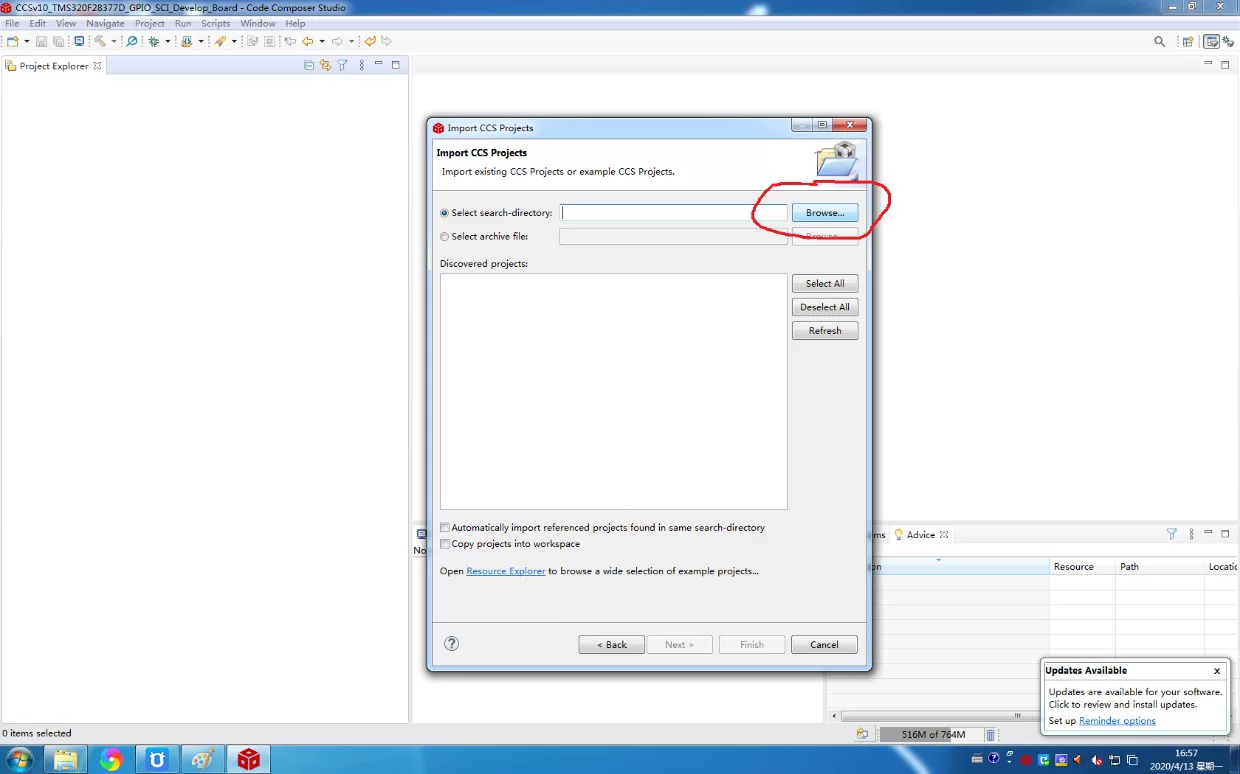Click the Last Edit Location icon
Image resolution: width=1240 pixels, height=774 pixels.
290,41
